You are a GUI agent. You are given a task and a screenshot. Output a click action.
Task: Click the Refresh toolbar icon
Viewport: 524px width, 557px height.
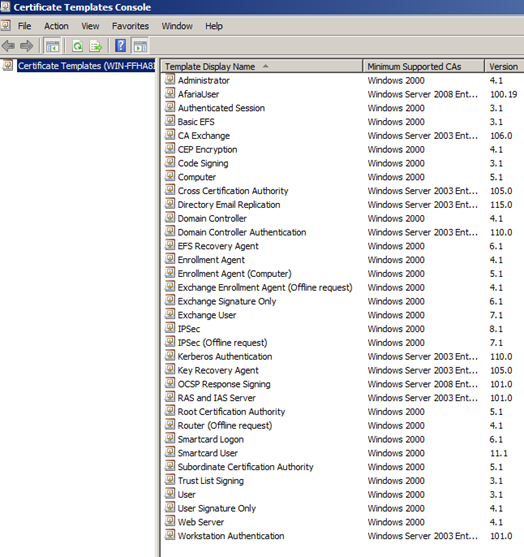77,46
